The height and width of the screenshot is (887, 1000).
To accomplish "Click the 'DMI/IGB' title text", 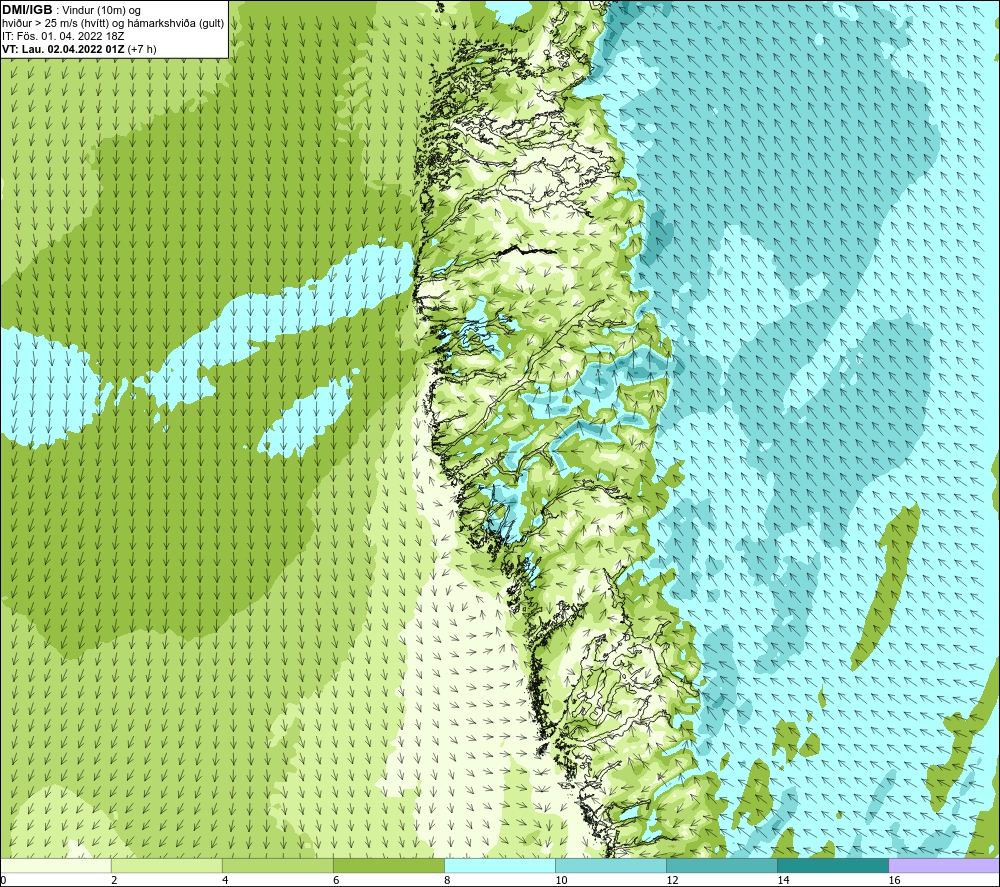I will 27,10.
